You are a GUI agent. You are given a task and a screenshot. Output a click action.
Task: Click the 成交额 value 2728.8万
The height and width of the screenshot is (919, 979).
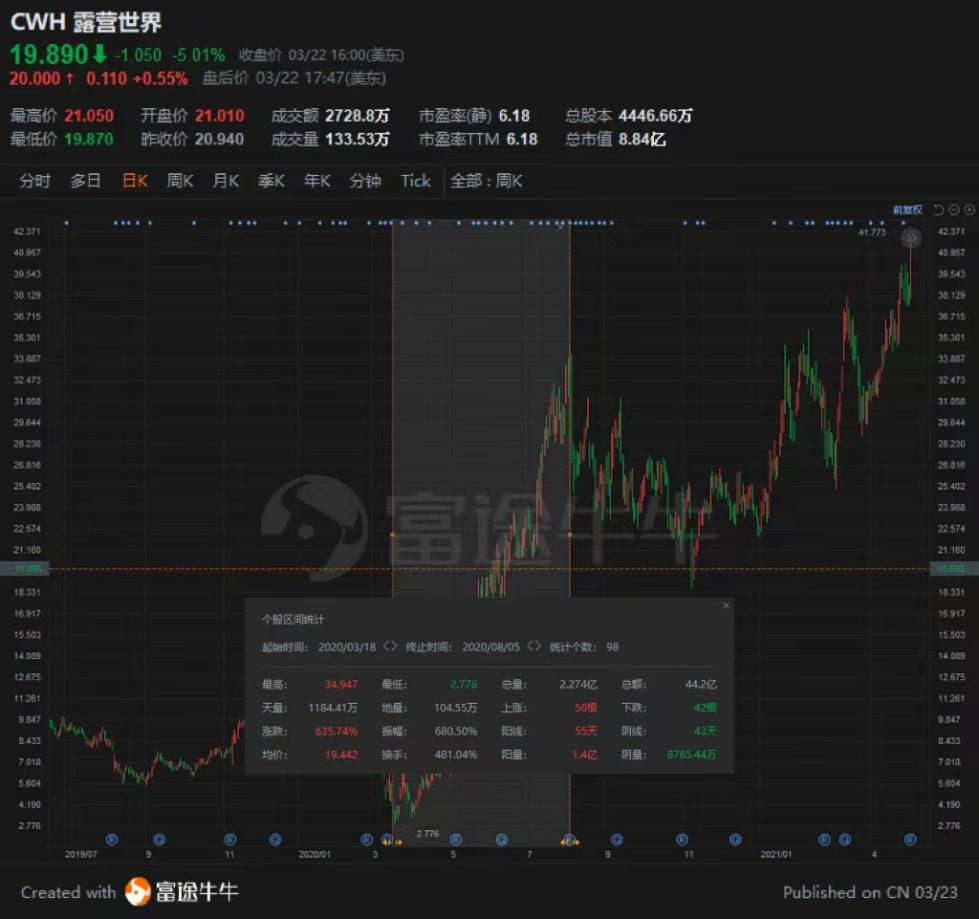pyautogui.click(x=357, y=115)
